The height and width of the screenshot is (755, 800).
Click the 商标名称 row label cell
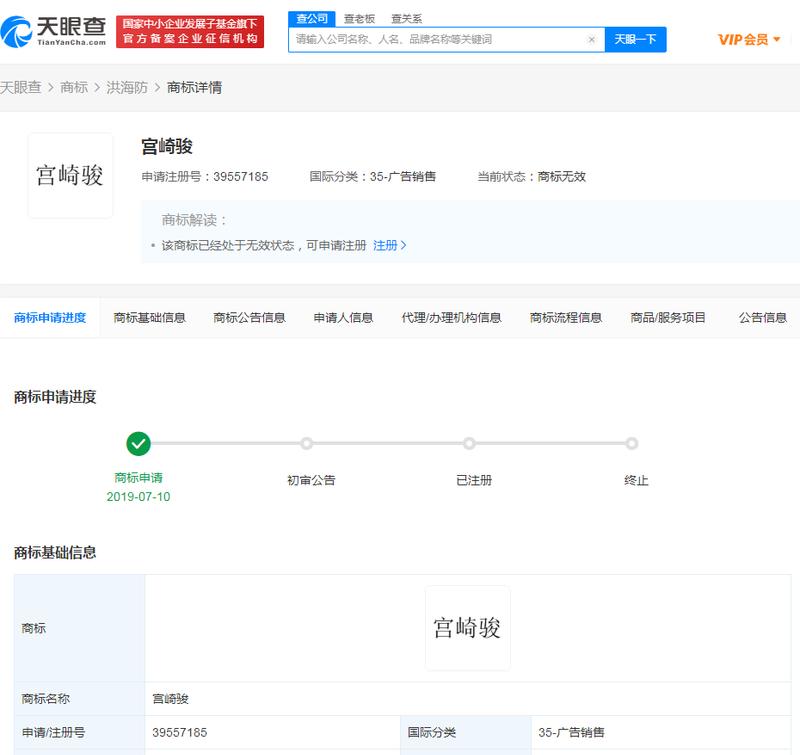tap(80, 699)
